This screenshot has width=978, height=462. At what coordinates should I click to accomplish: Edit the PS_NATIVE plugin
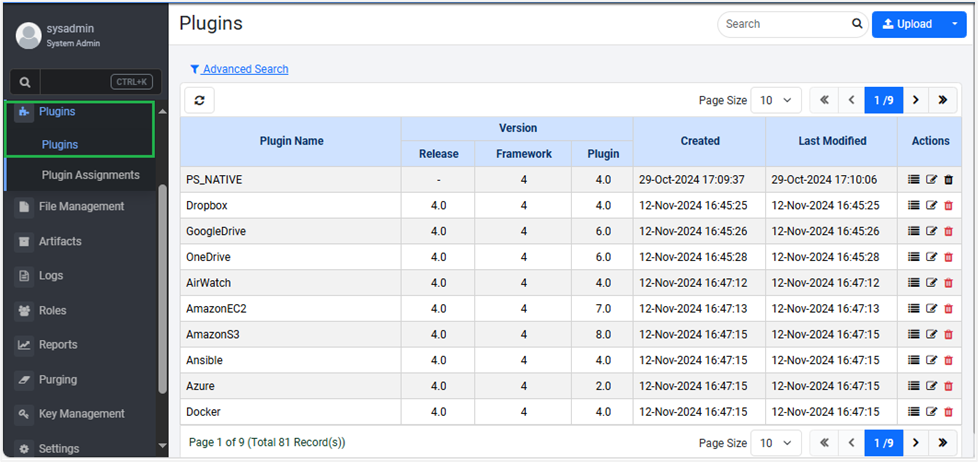(931, 180)
